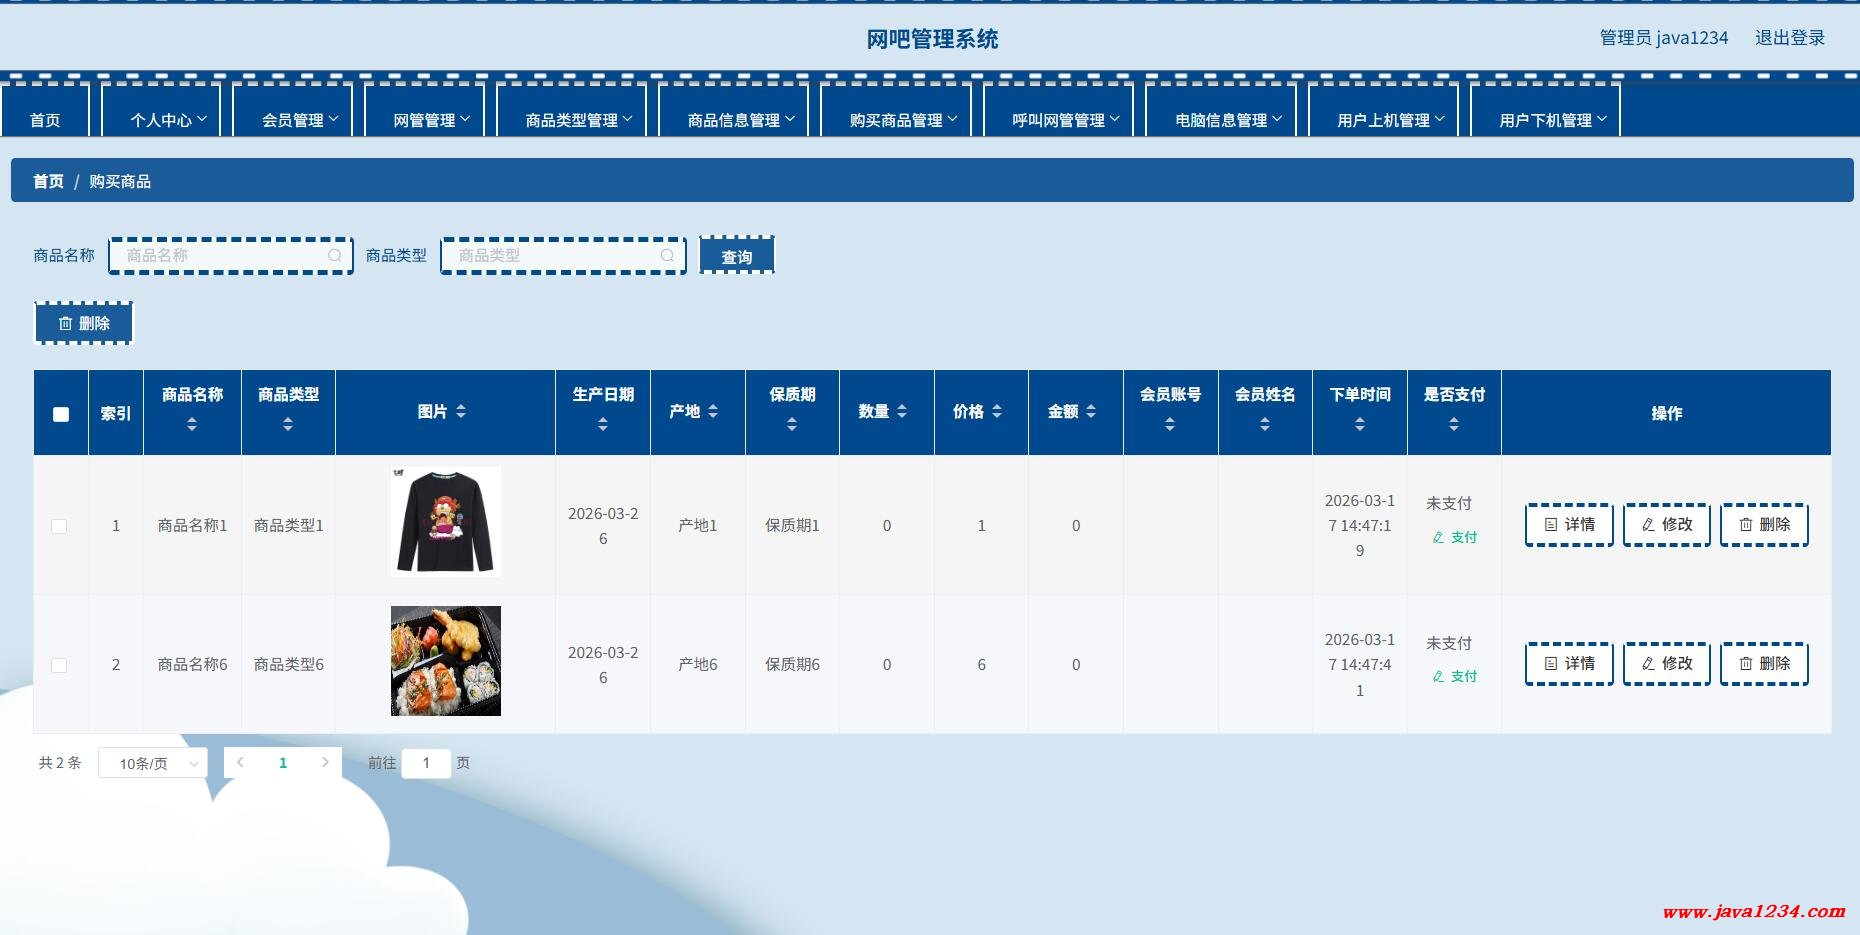Click the 支付 pay icon in row 1
1860x935 pixels.
[x=1439, y=538]
